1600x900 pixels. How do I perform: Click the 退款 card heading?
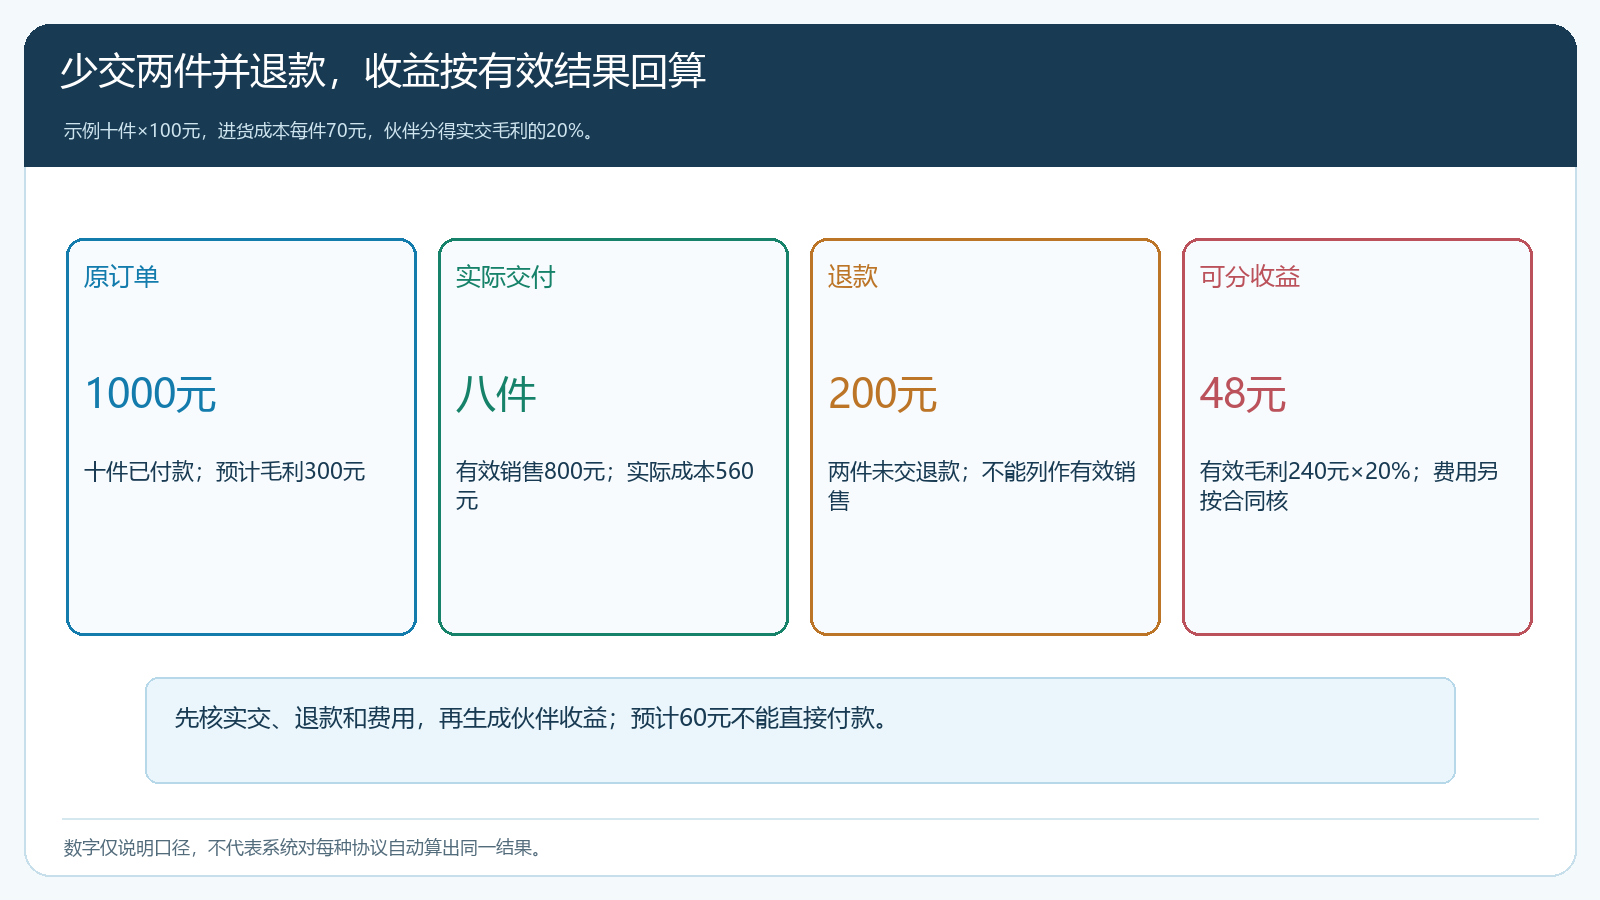[x=853, y=277]
